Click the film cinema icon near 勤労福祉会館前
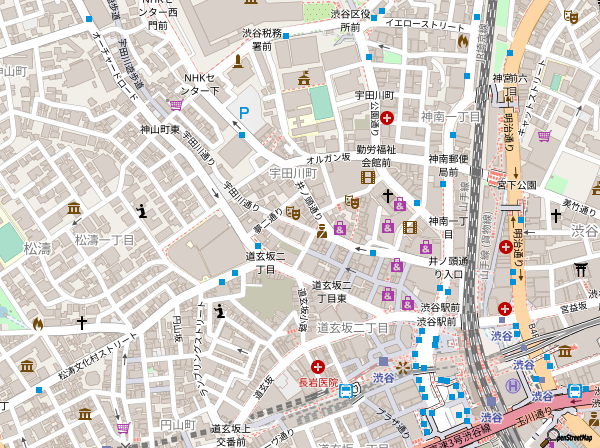 pyautogui.click(x=367, y=177)
